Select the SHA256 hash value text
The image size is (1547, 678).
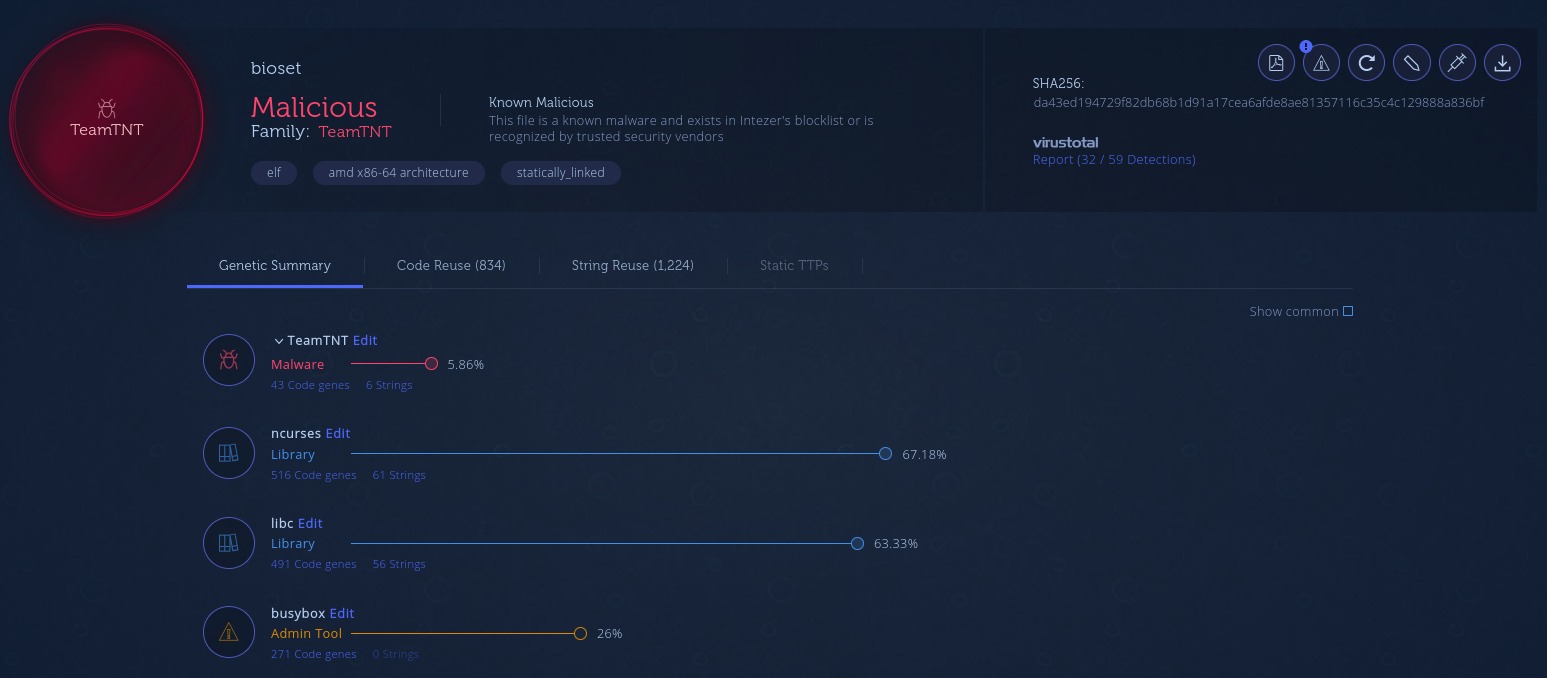click(x=1259, y=102)
